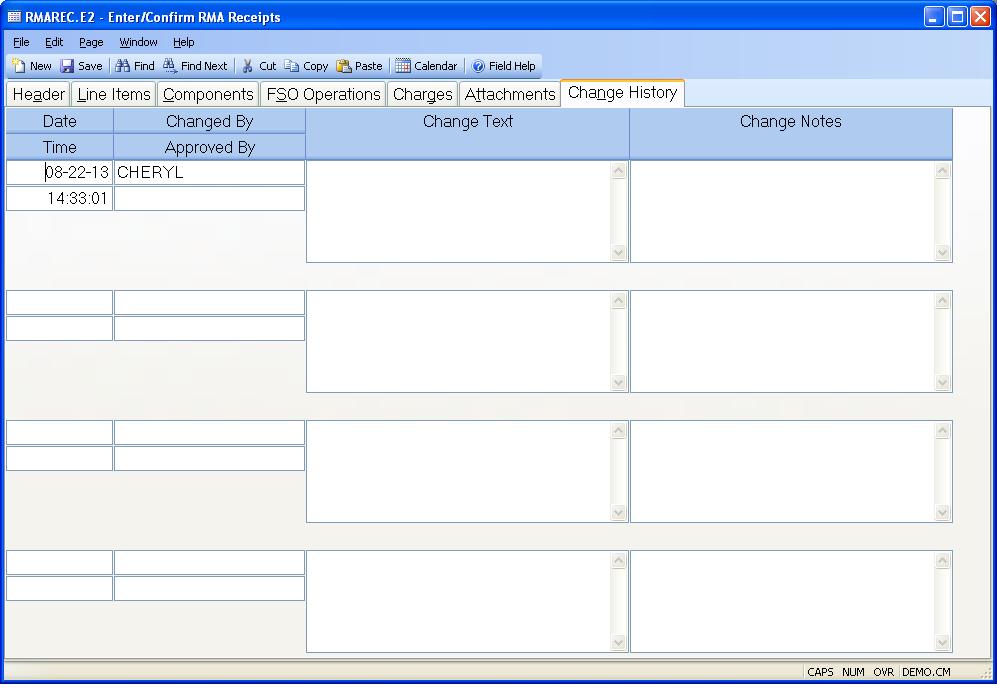Click the first Change Text box
The height and width of the screenshot is (689, 997).
pyautogui.click(x=458, y=211)
